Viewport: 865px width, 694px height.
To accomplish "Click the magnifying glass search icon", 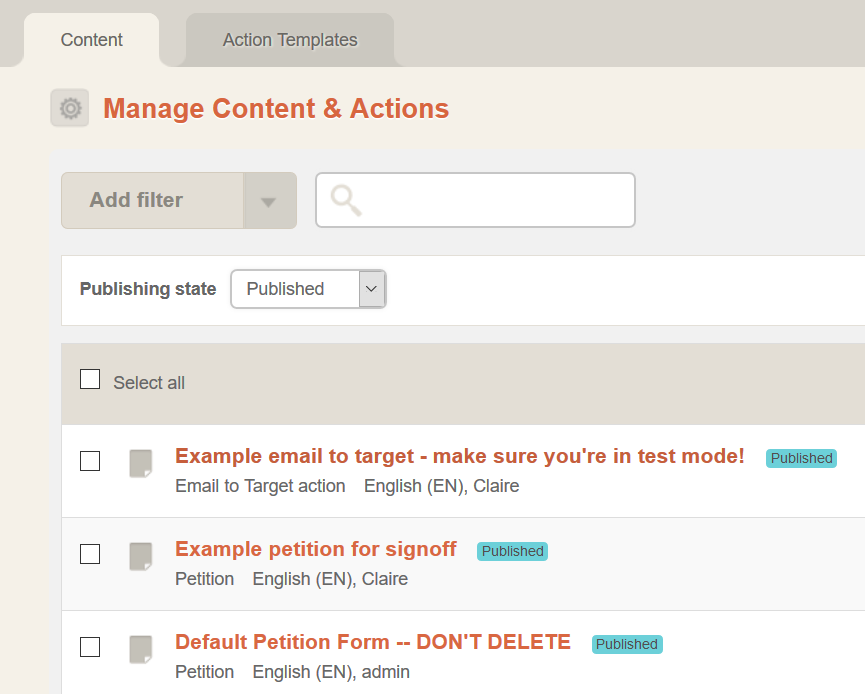I will (x=346, y=200).
